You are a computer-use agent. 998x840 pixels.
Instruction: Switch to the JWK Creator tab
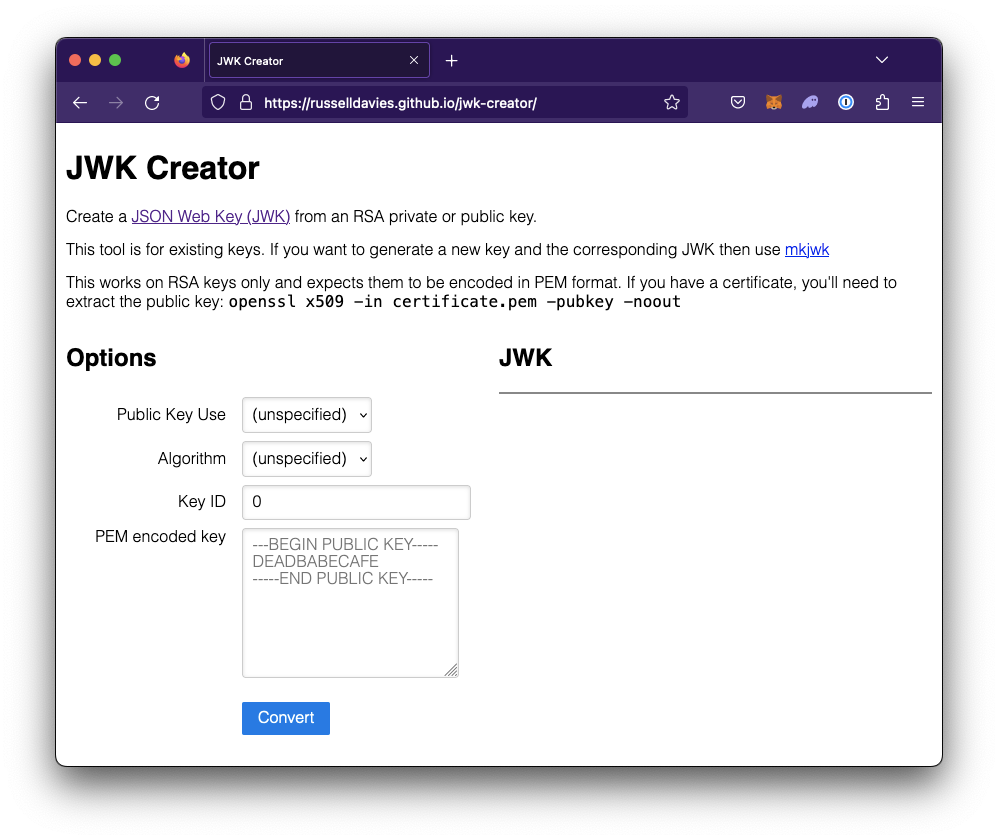(300, 60)
